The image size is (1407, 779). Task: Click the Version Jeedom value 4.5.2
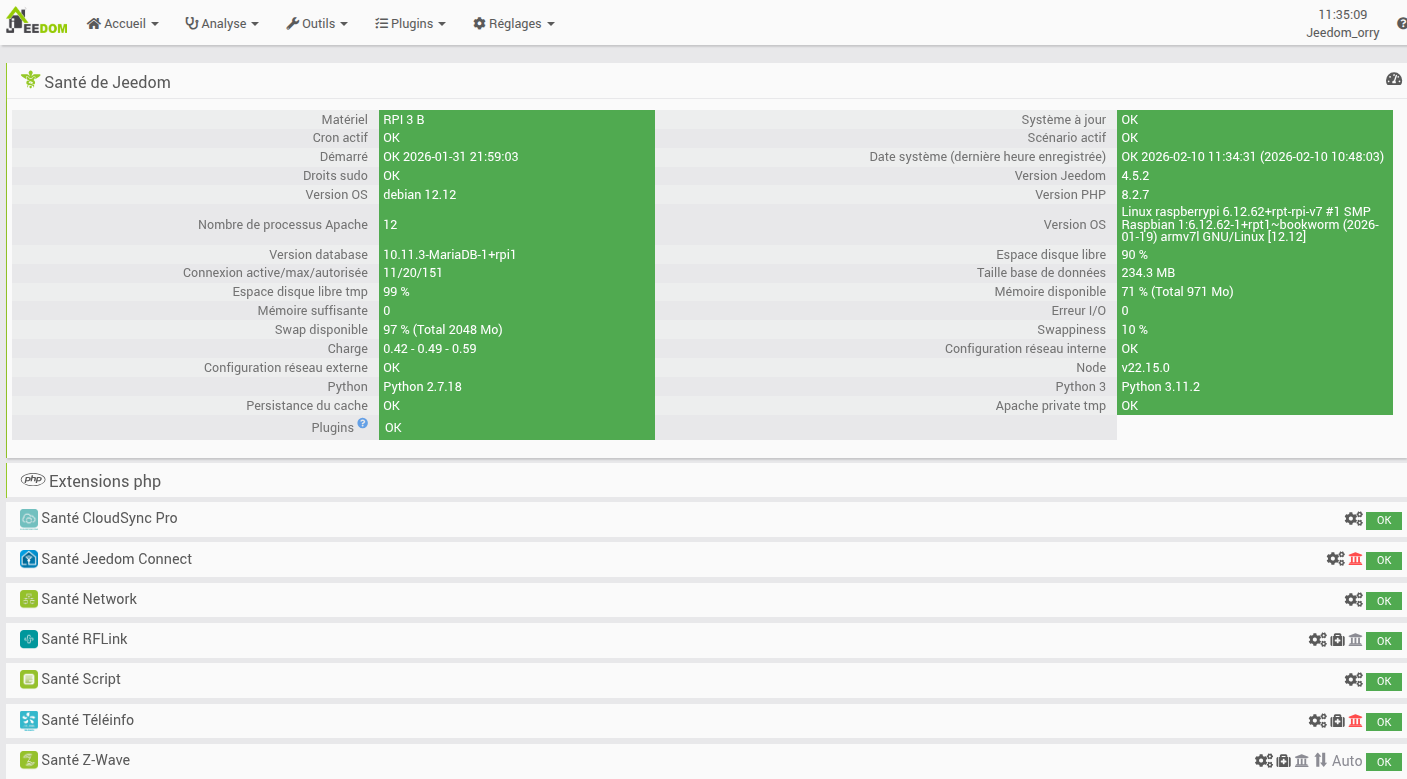click(1135, 176)
